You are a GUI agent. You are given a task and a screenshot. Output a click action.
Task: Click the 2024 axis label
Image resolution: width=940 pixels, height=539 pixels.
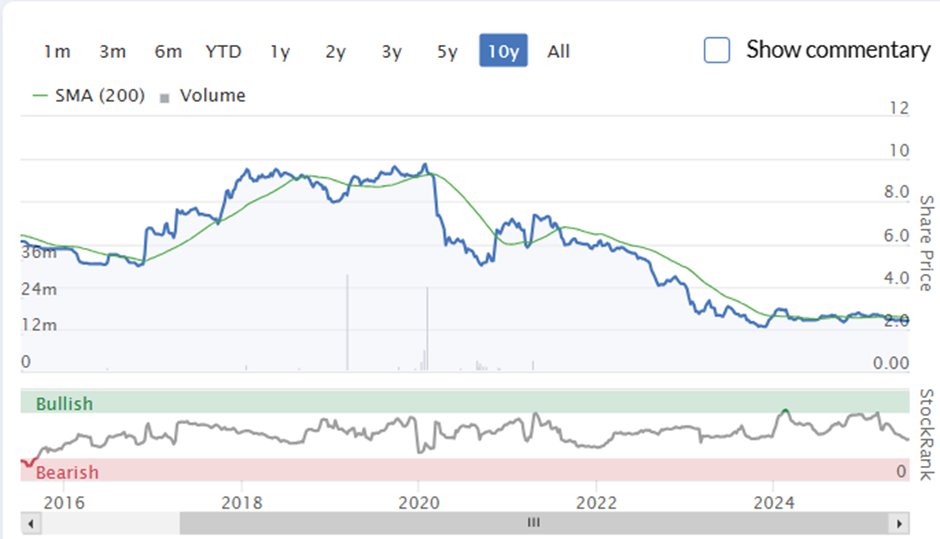(774, 502)
